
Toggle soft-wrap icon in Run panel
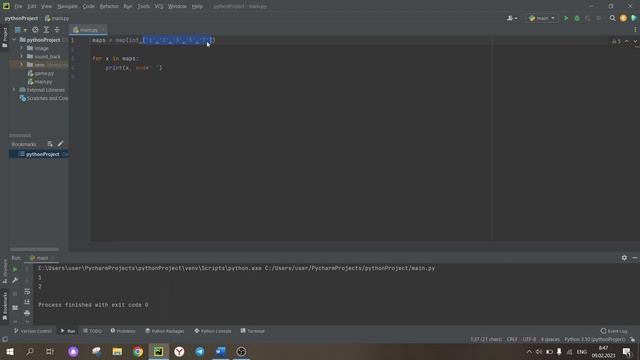click(27, 291)
